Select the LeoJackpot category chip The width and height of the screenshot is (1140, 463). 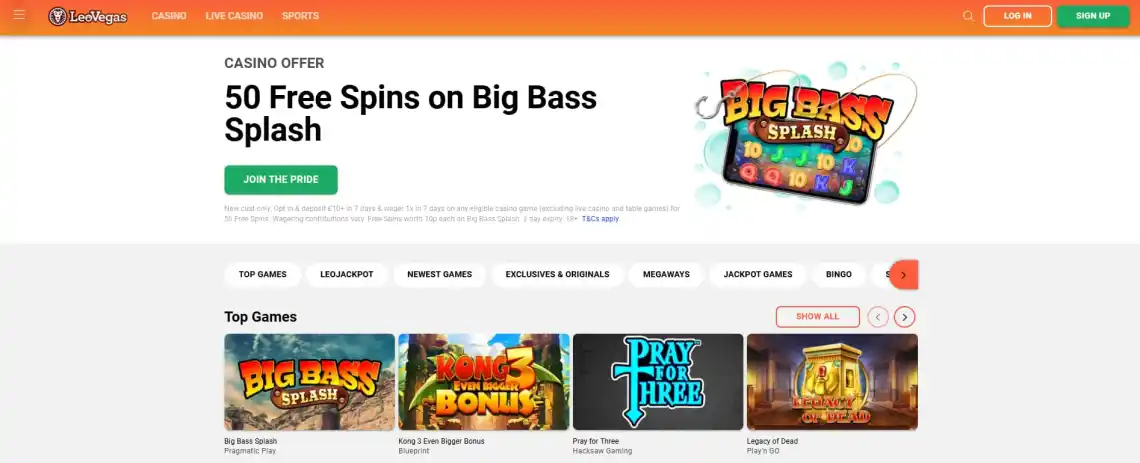(x=347, y=275)
